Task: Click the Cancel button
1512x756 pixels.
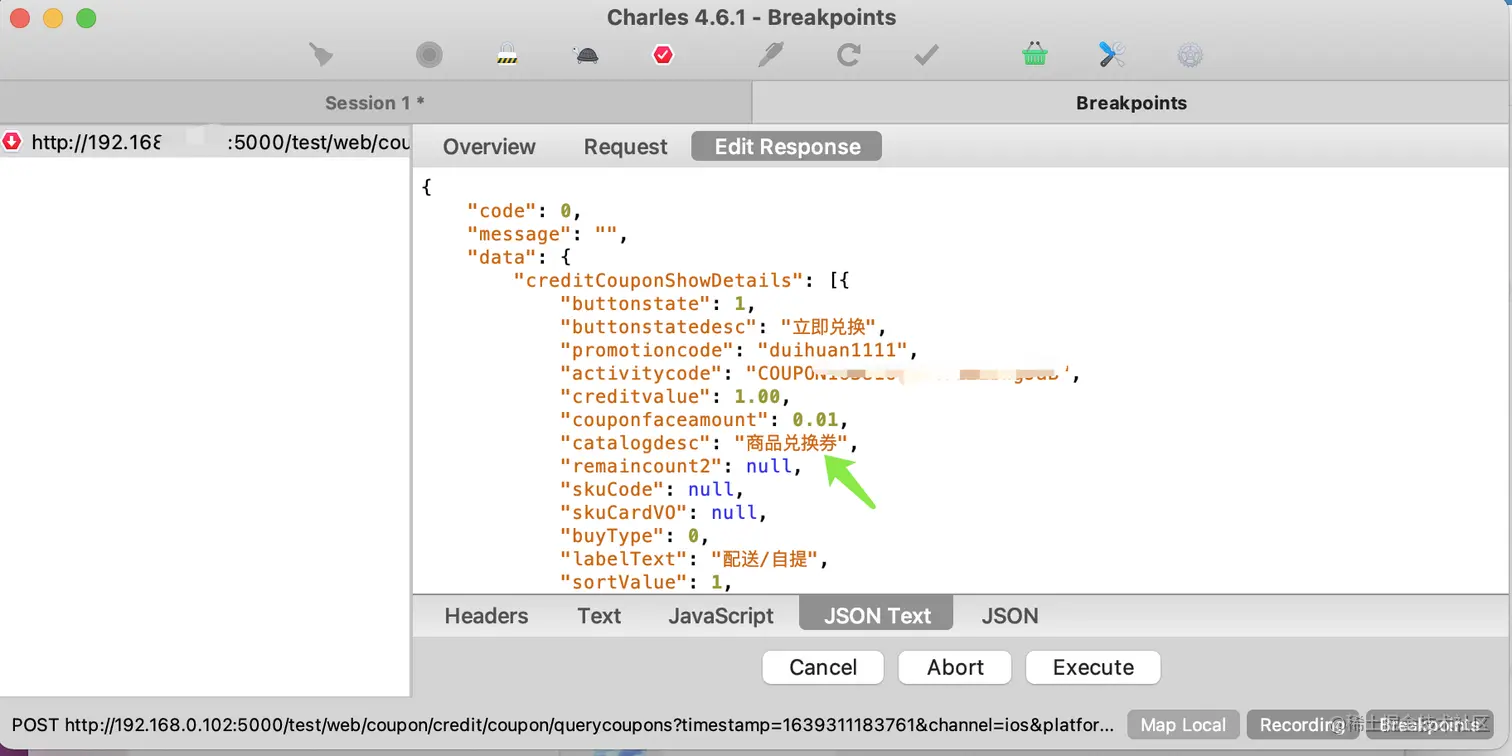Action: (823, 668)
